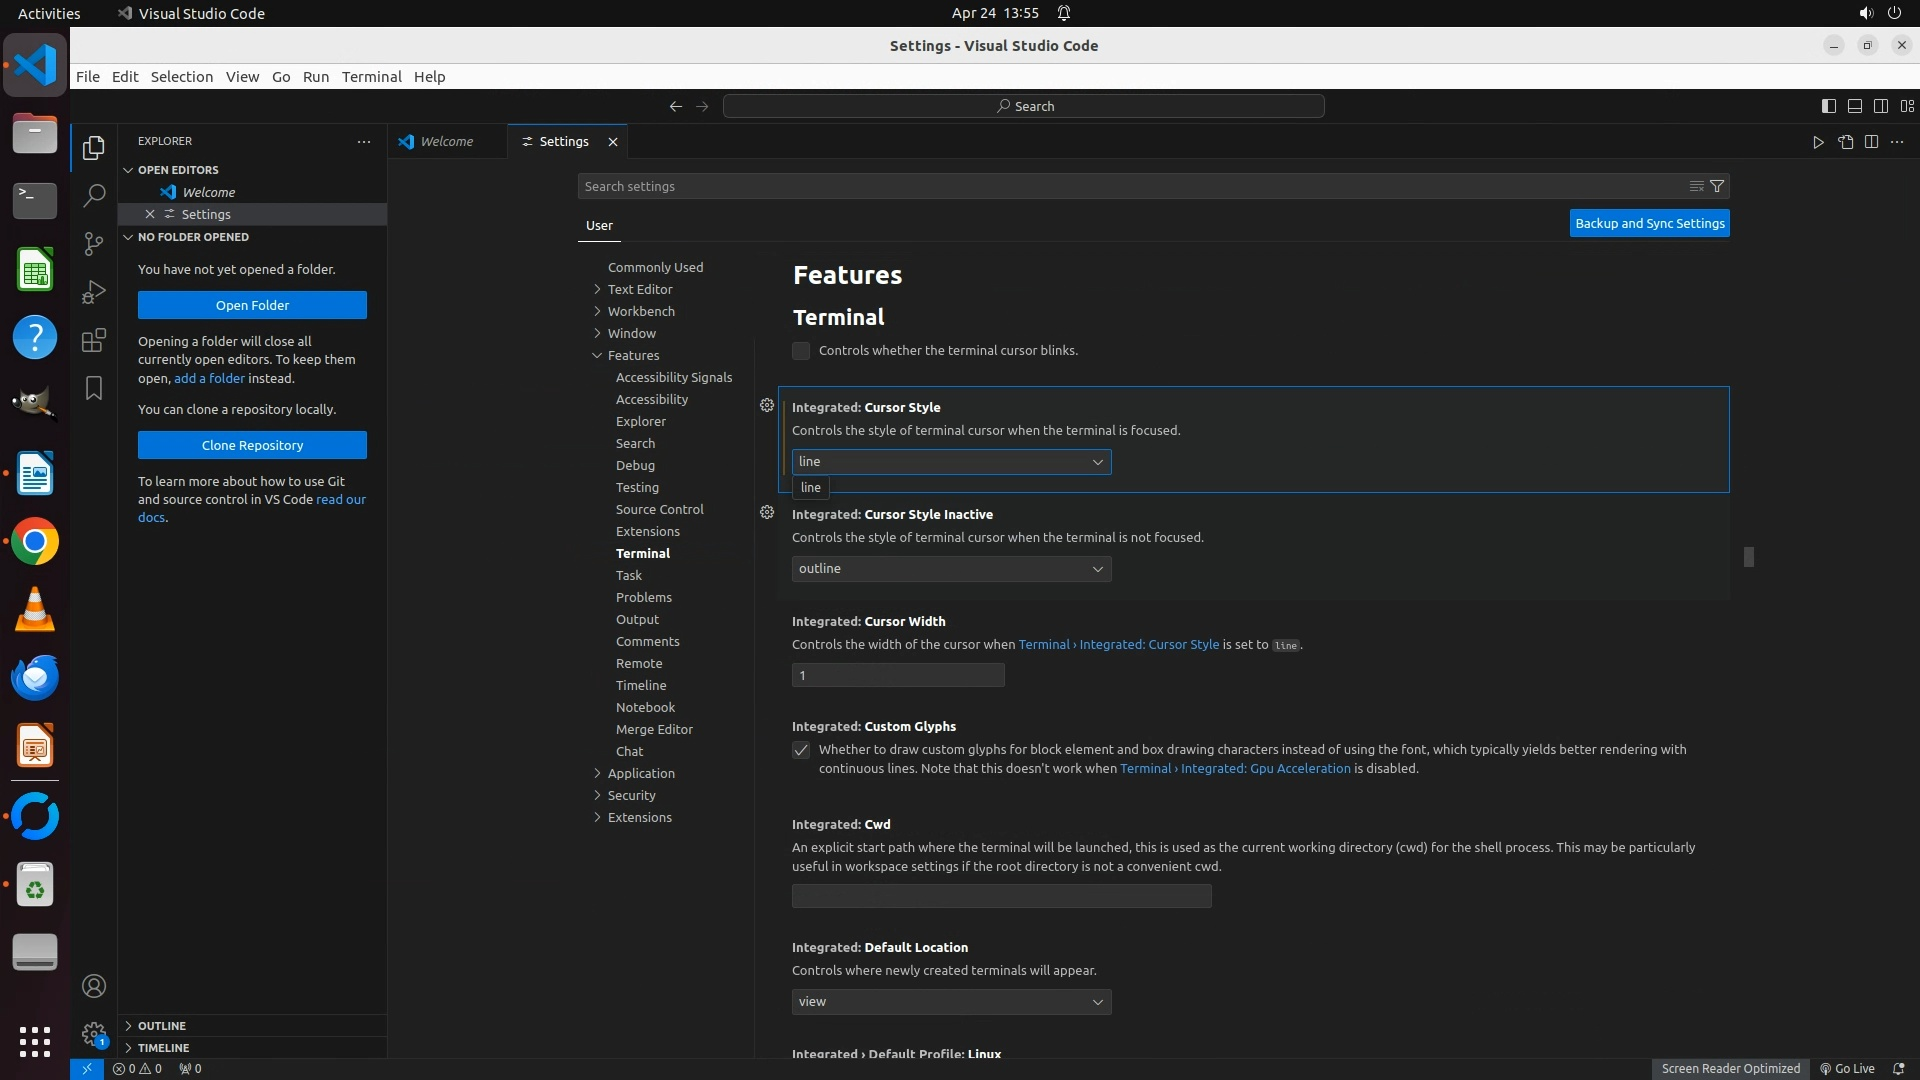Open the Terminal menu

371,77
